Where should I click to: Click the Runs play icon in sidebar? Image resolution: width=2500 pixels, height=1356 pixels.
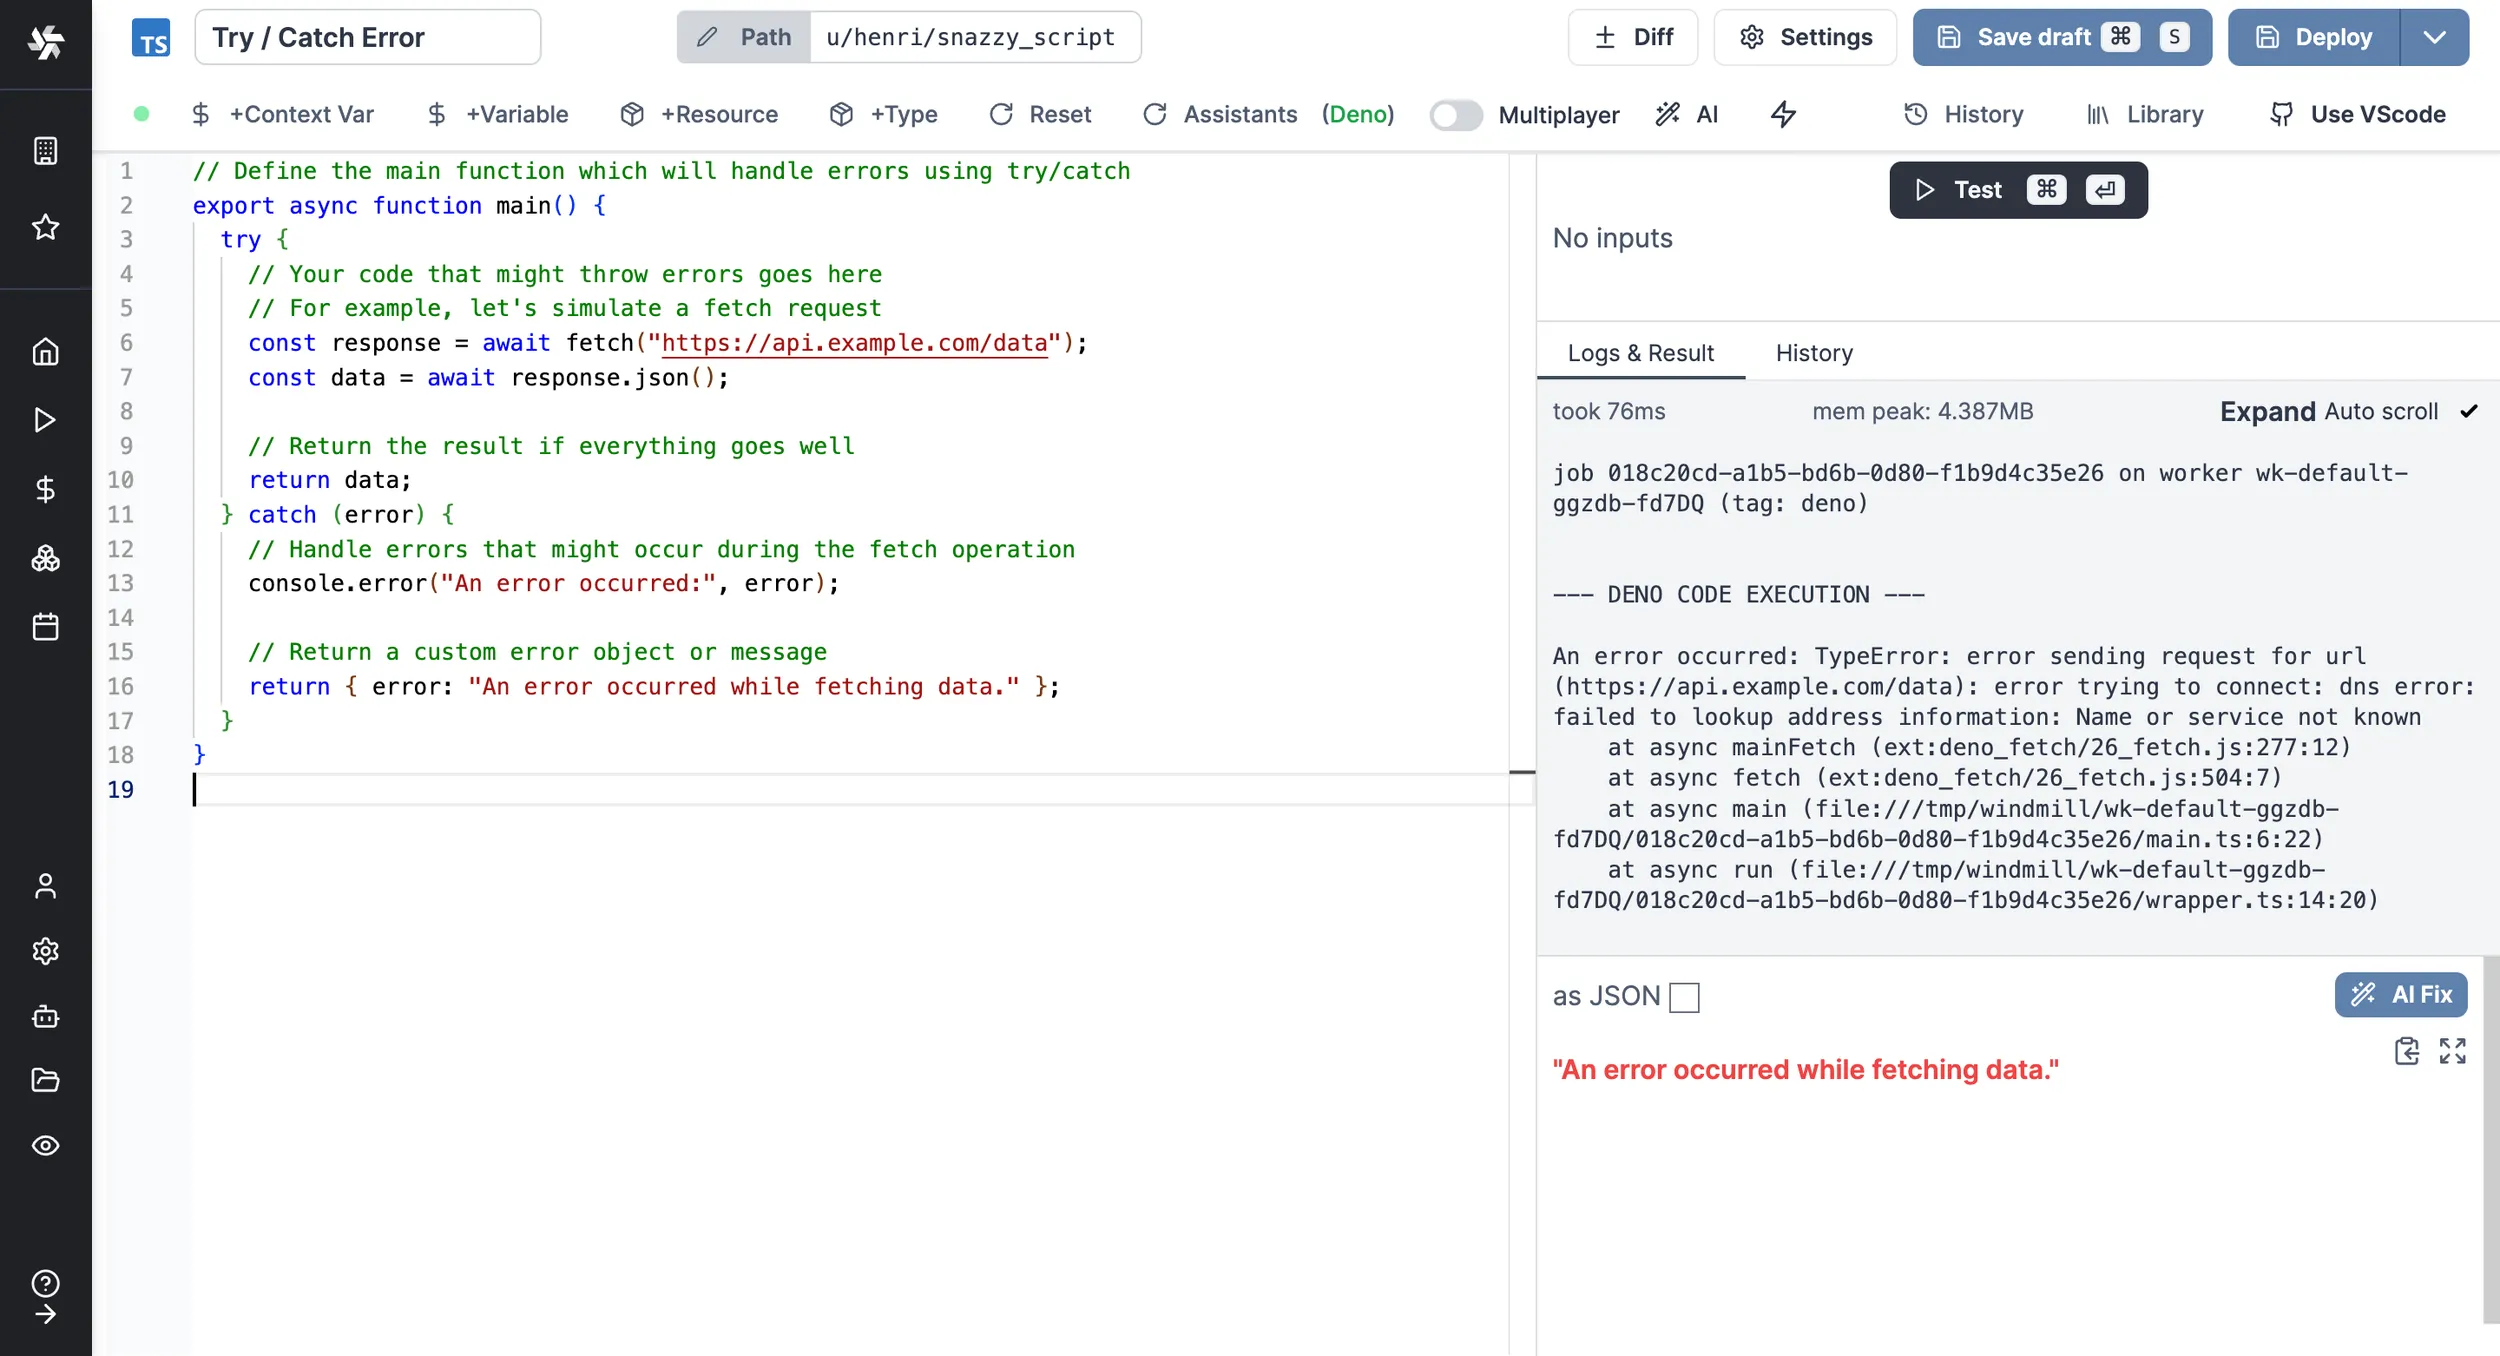click(x=45, y=420)
